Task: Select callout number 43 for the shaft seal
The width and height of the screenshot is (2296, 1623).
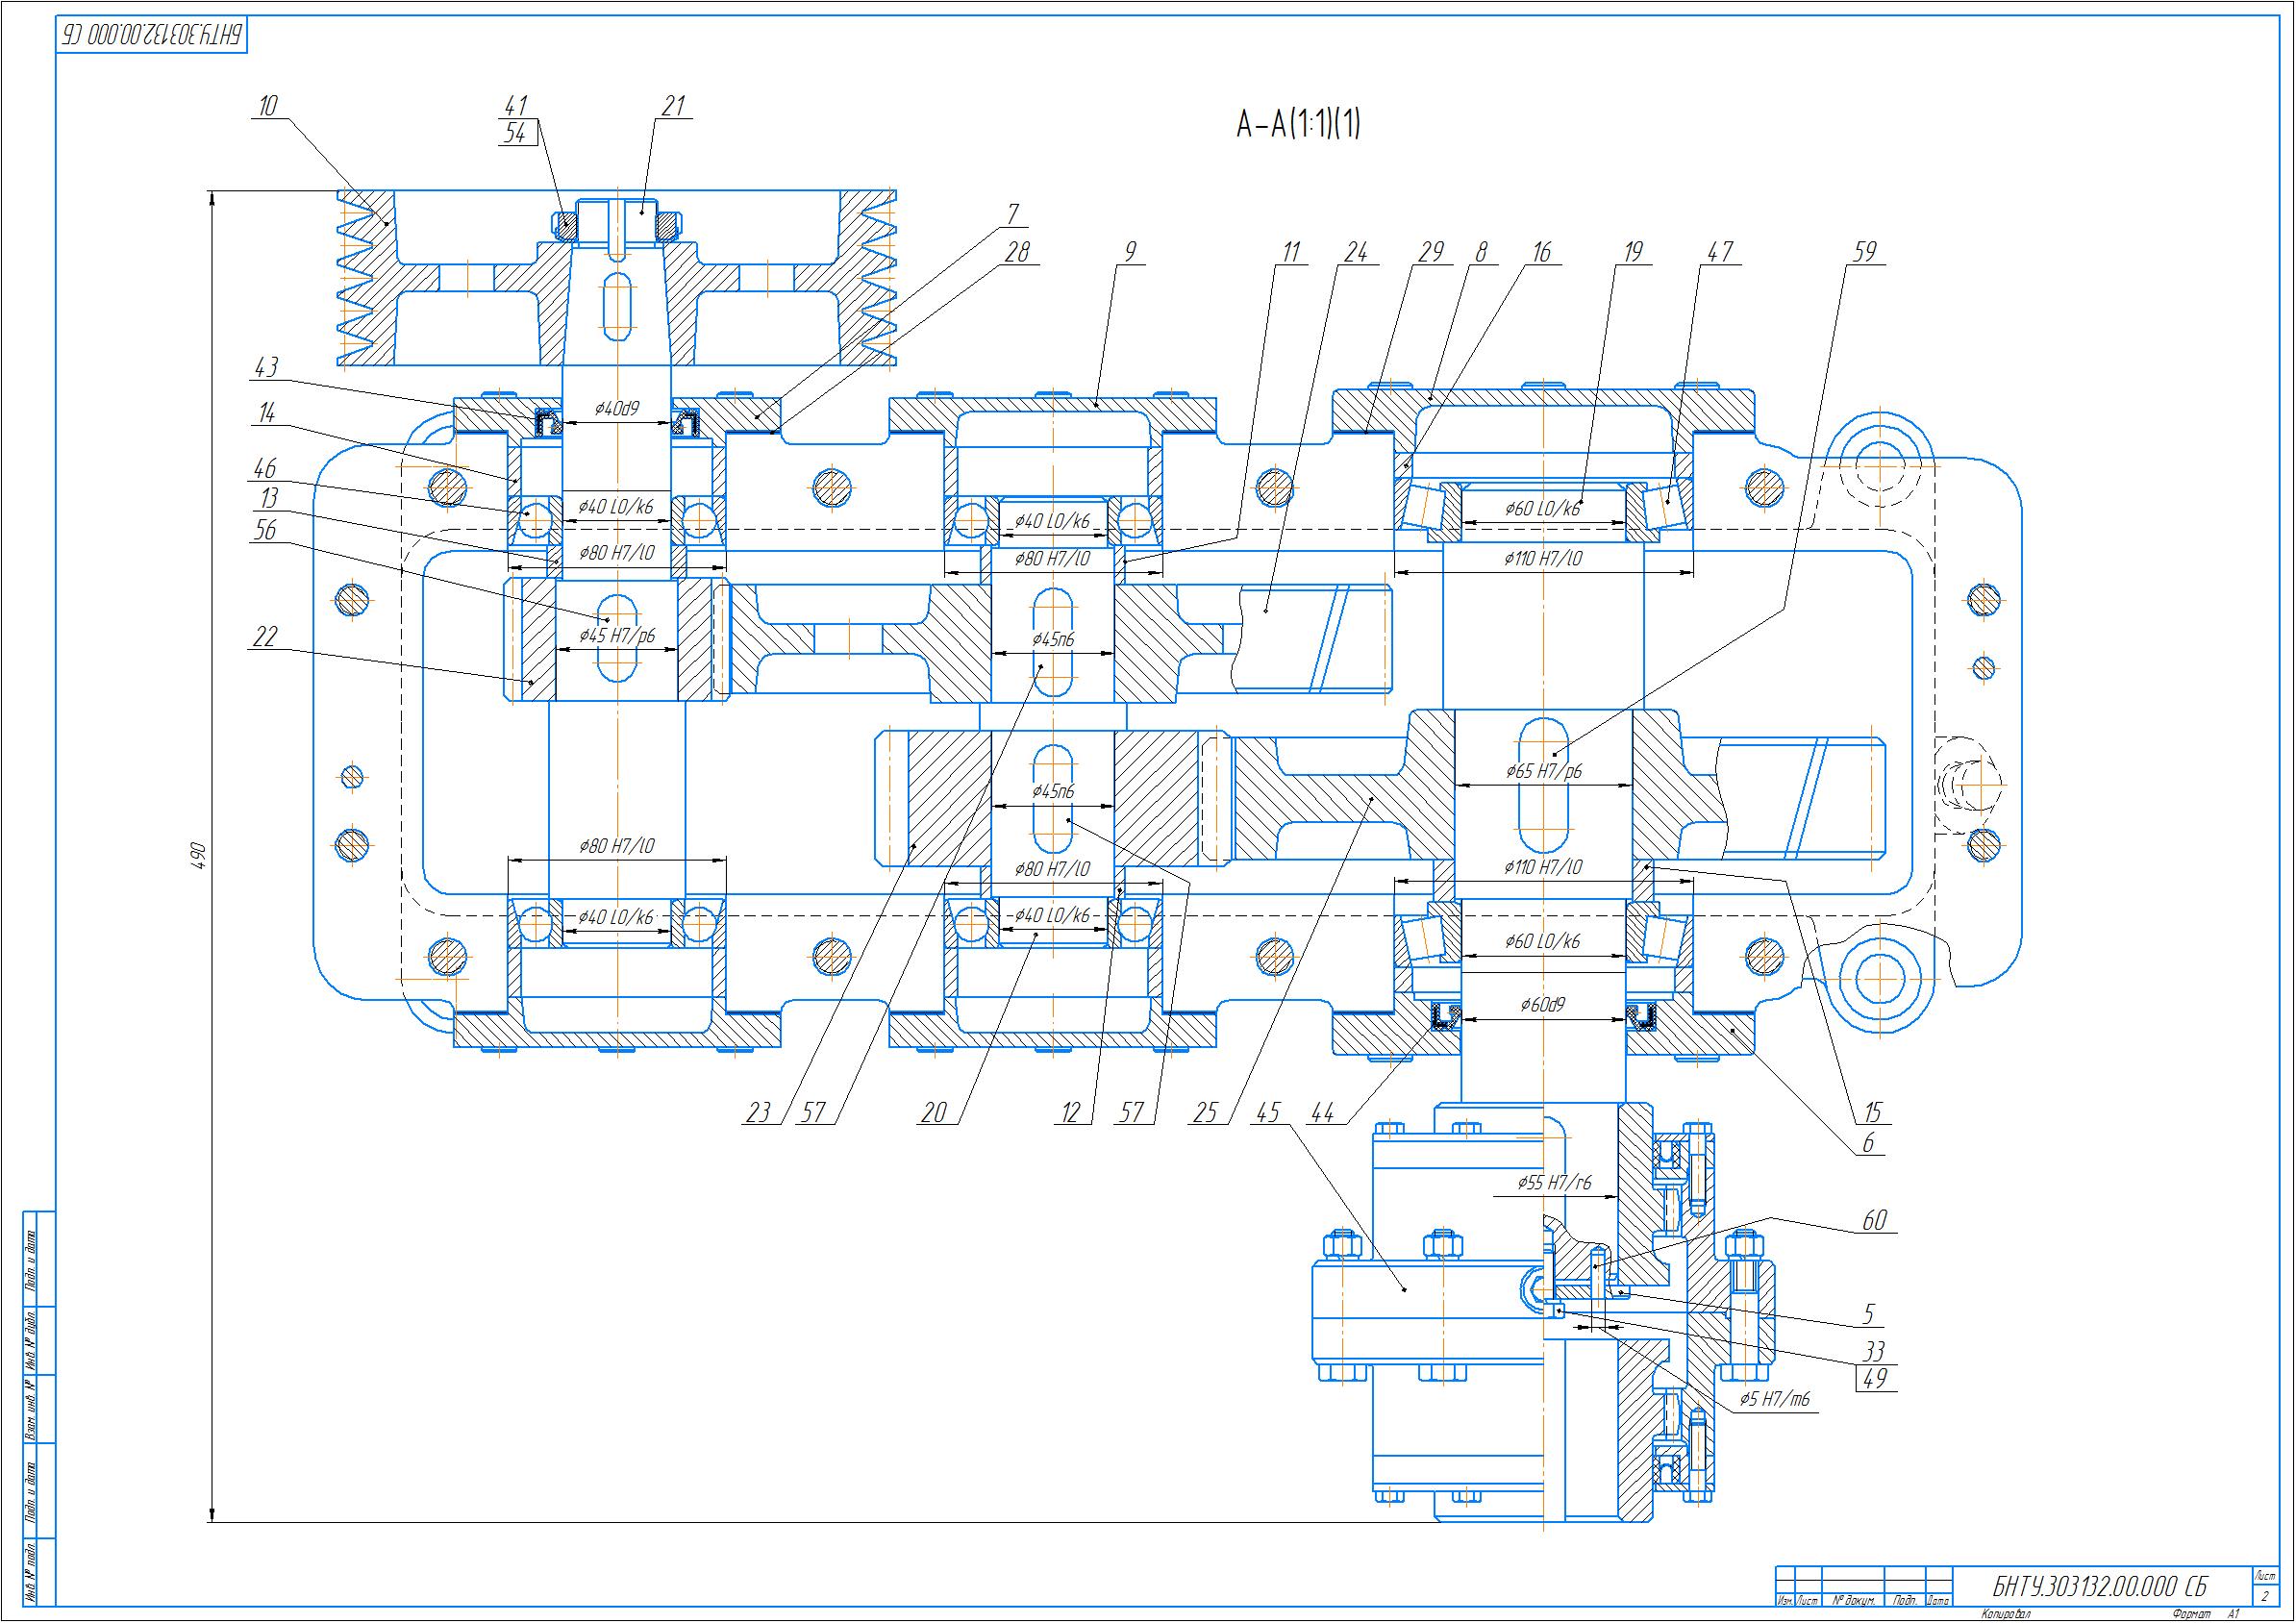Action: [x=265, y=368]
